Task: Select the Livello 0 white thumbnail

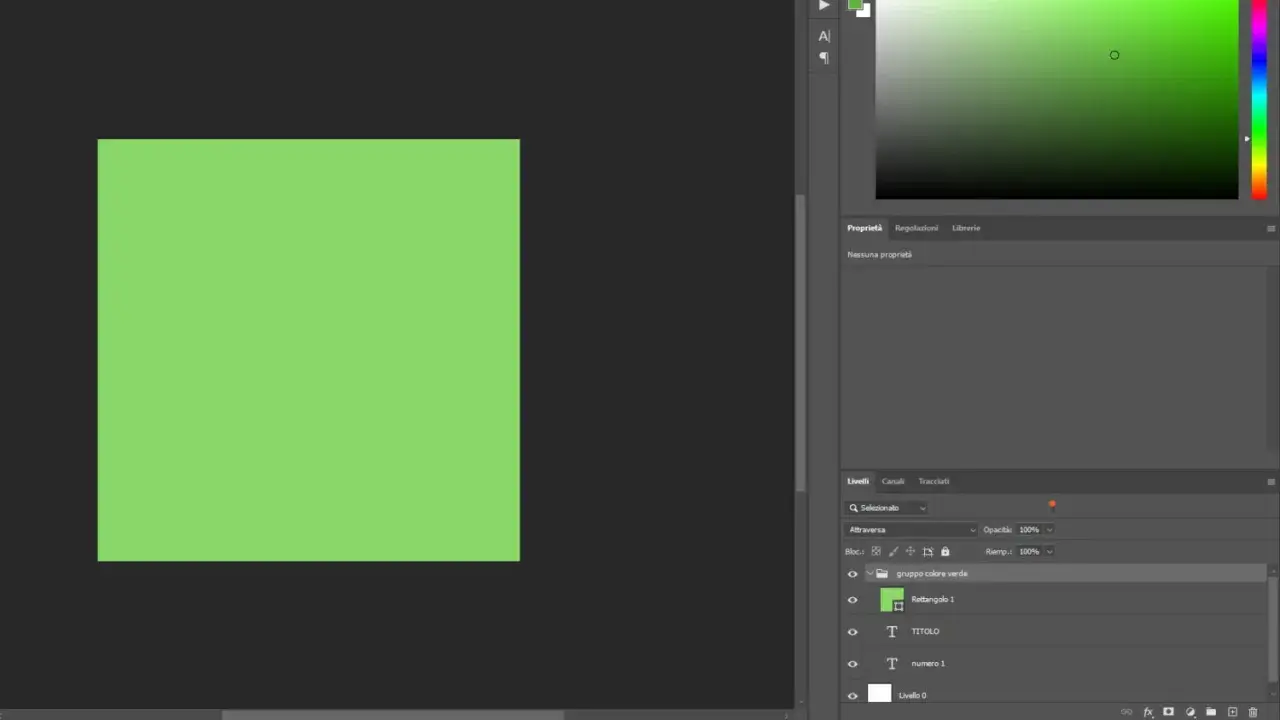Action: pos(879,693)
